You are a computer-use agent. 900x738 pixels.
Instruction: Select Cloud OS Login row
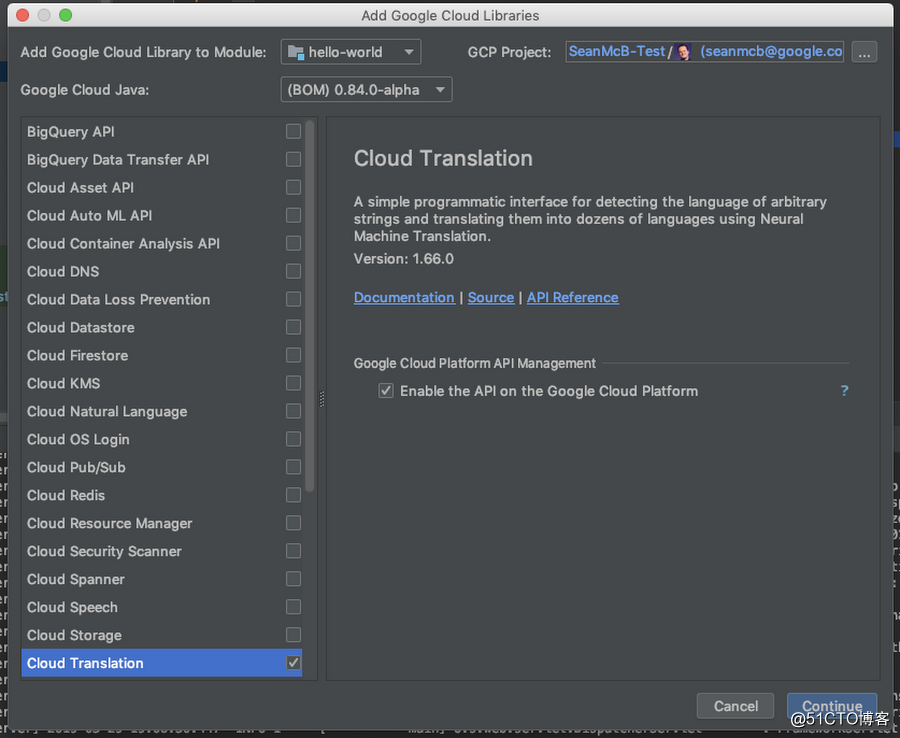point(162,439)
